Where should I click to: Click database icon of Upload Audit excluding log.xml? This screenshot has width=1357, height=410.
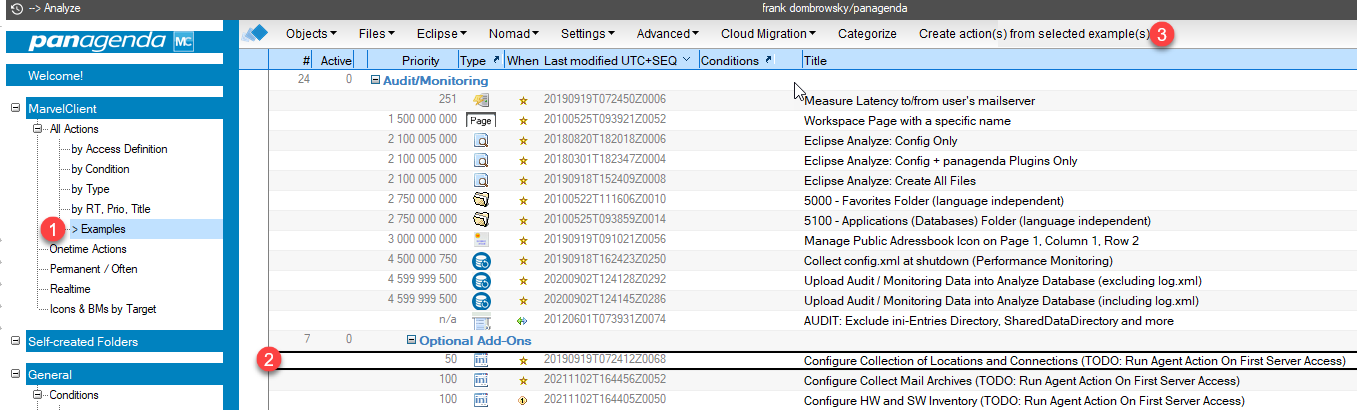click(481, 280)
